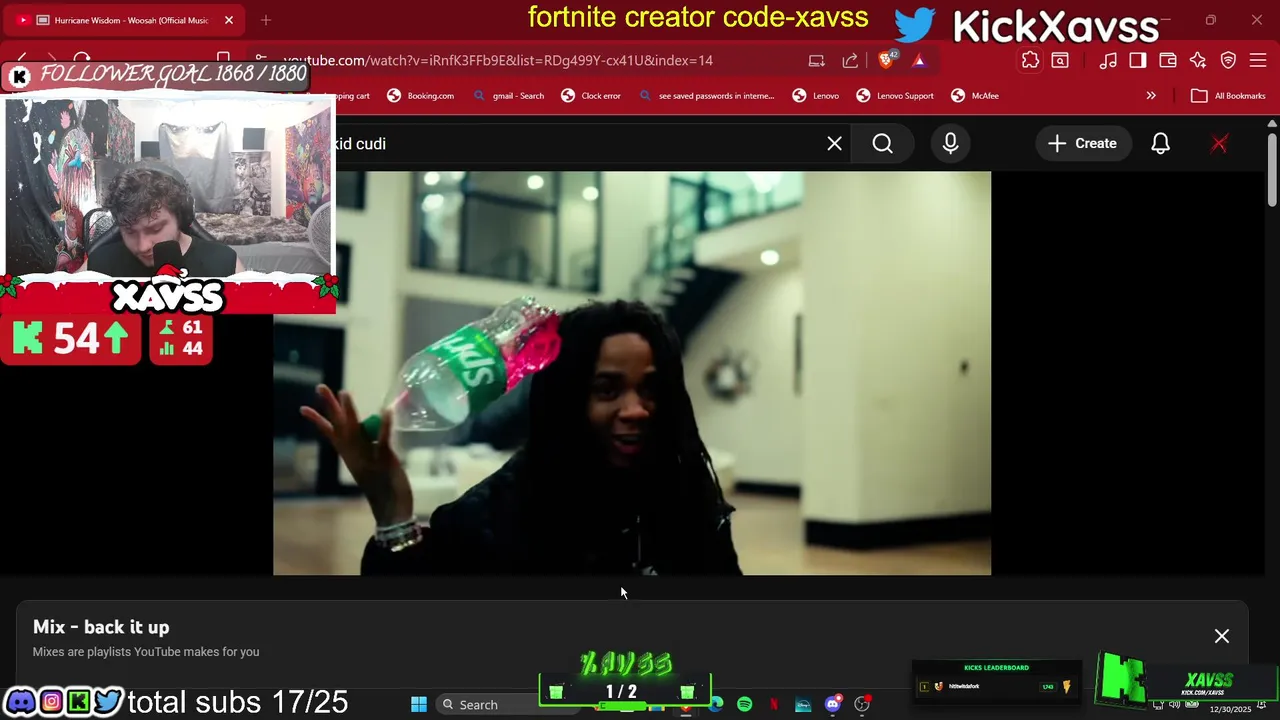Open Leo AI sparkle icon

click(1198, 60)
